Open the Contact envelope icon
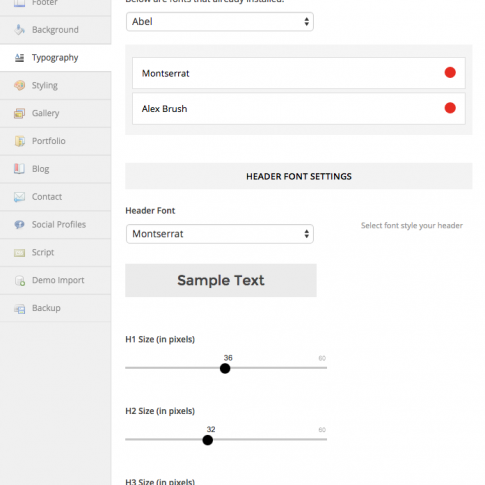The image size is (485, 485). coord(19,197)
